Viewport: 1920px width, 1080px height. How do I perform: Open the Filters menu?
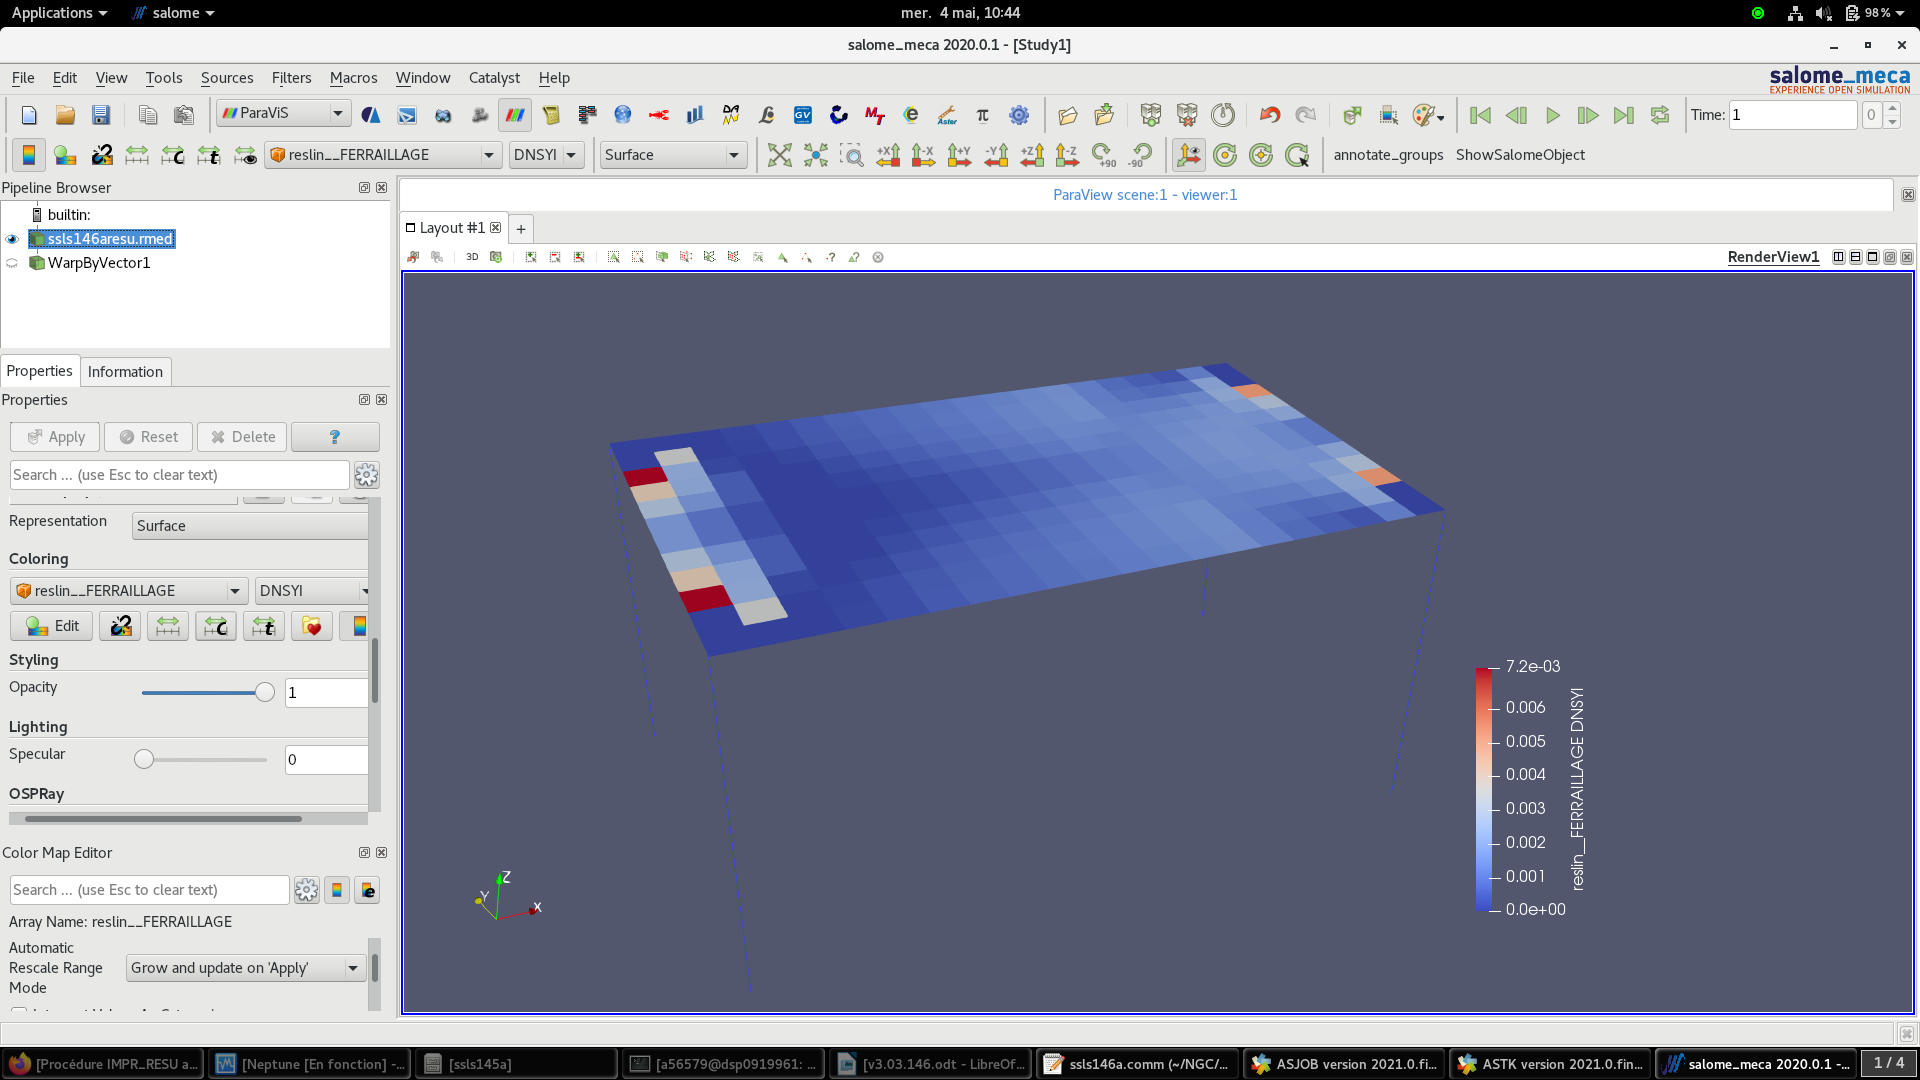[x=291, y=78]
